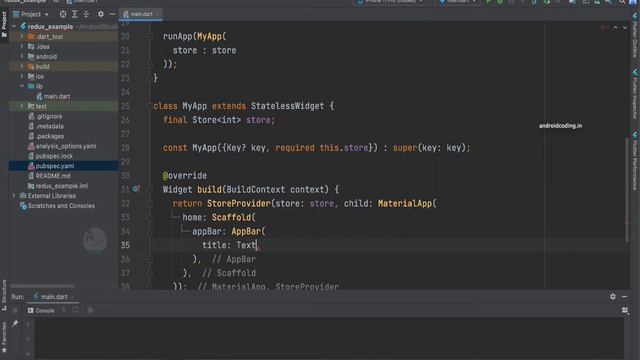Toggle code fold at line 34 AppBar
640x360 pixels.
(150, 231)
